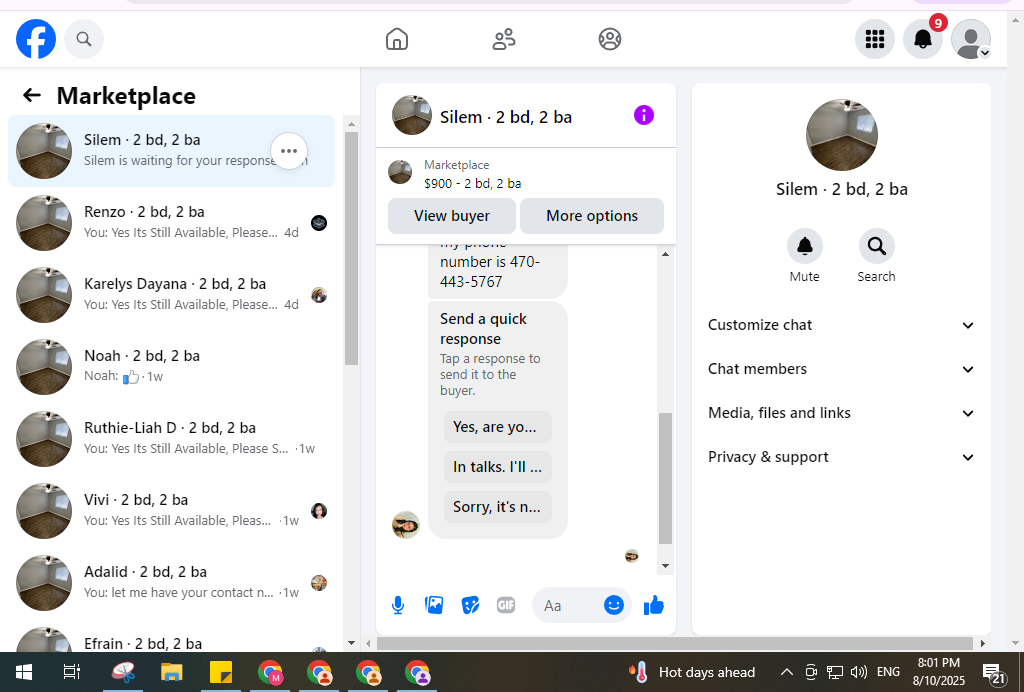The height and width of the screenshot is (692, 1024).
Task: Open Windows Start menu
Action: click(24, 672)
